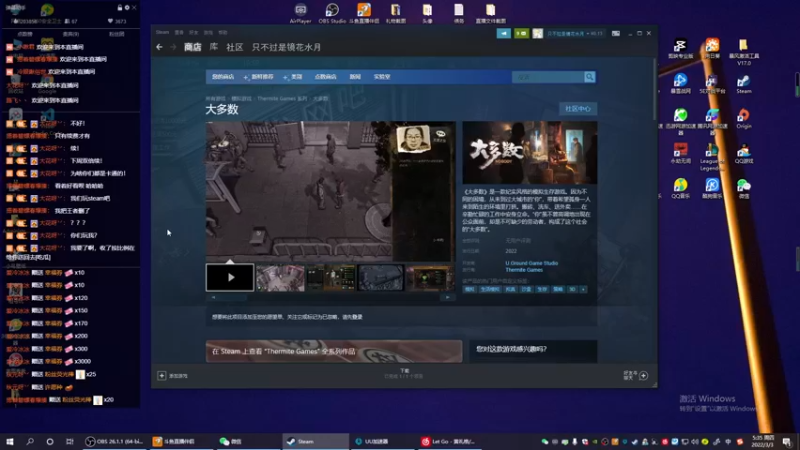Image resolution: width=800 pixels, height=450 pixels.
Task: Go back using the Steam back arrow
Action: point(159,47)
